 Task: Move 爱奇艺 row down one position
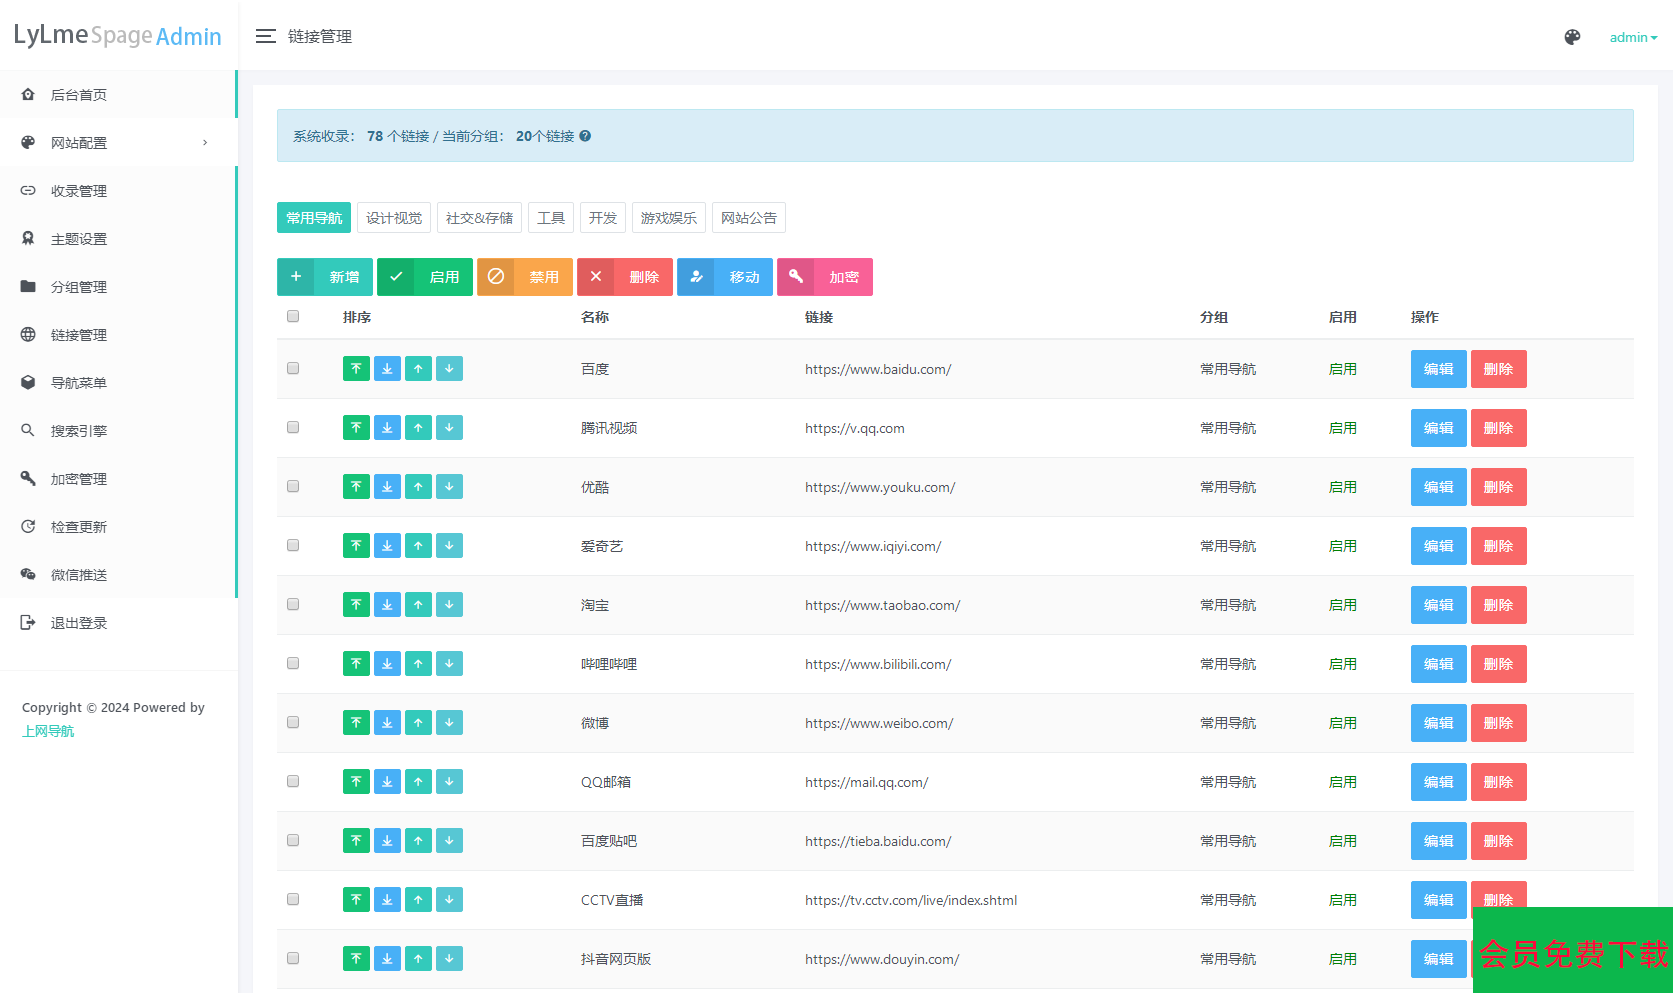(449, 546)
